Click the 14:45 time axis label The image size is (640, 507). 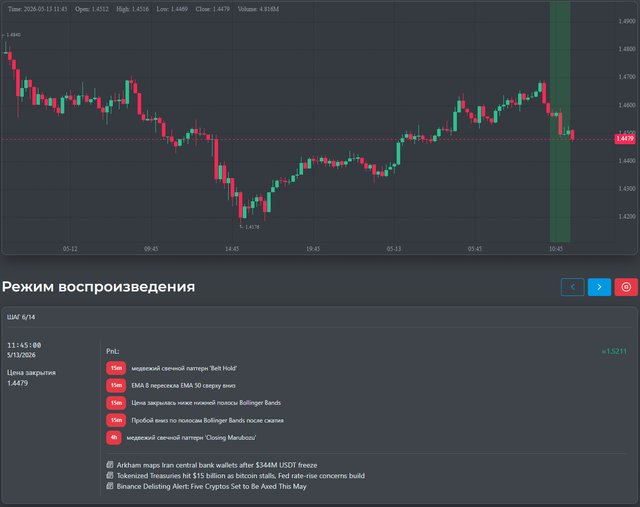pyautogui.click(x=232, y=249)
